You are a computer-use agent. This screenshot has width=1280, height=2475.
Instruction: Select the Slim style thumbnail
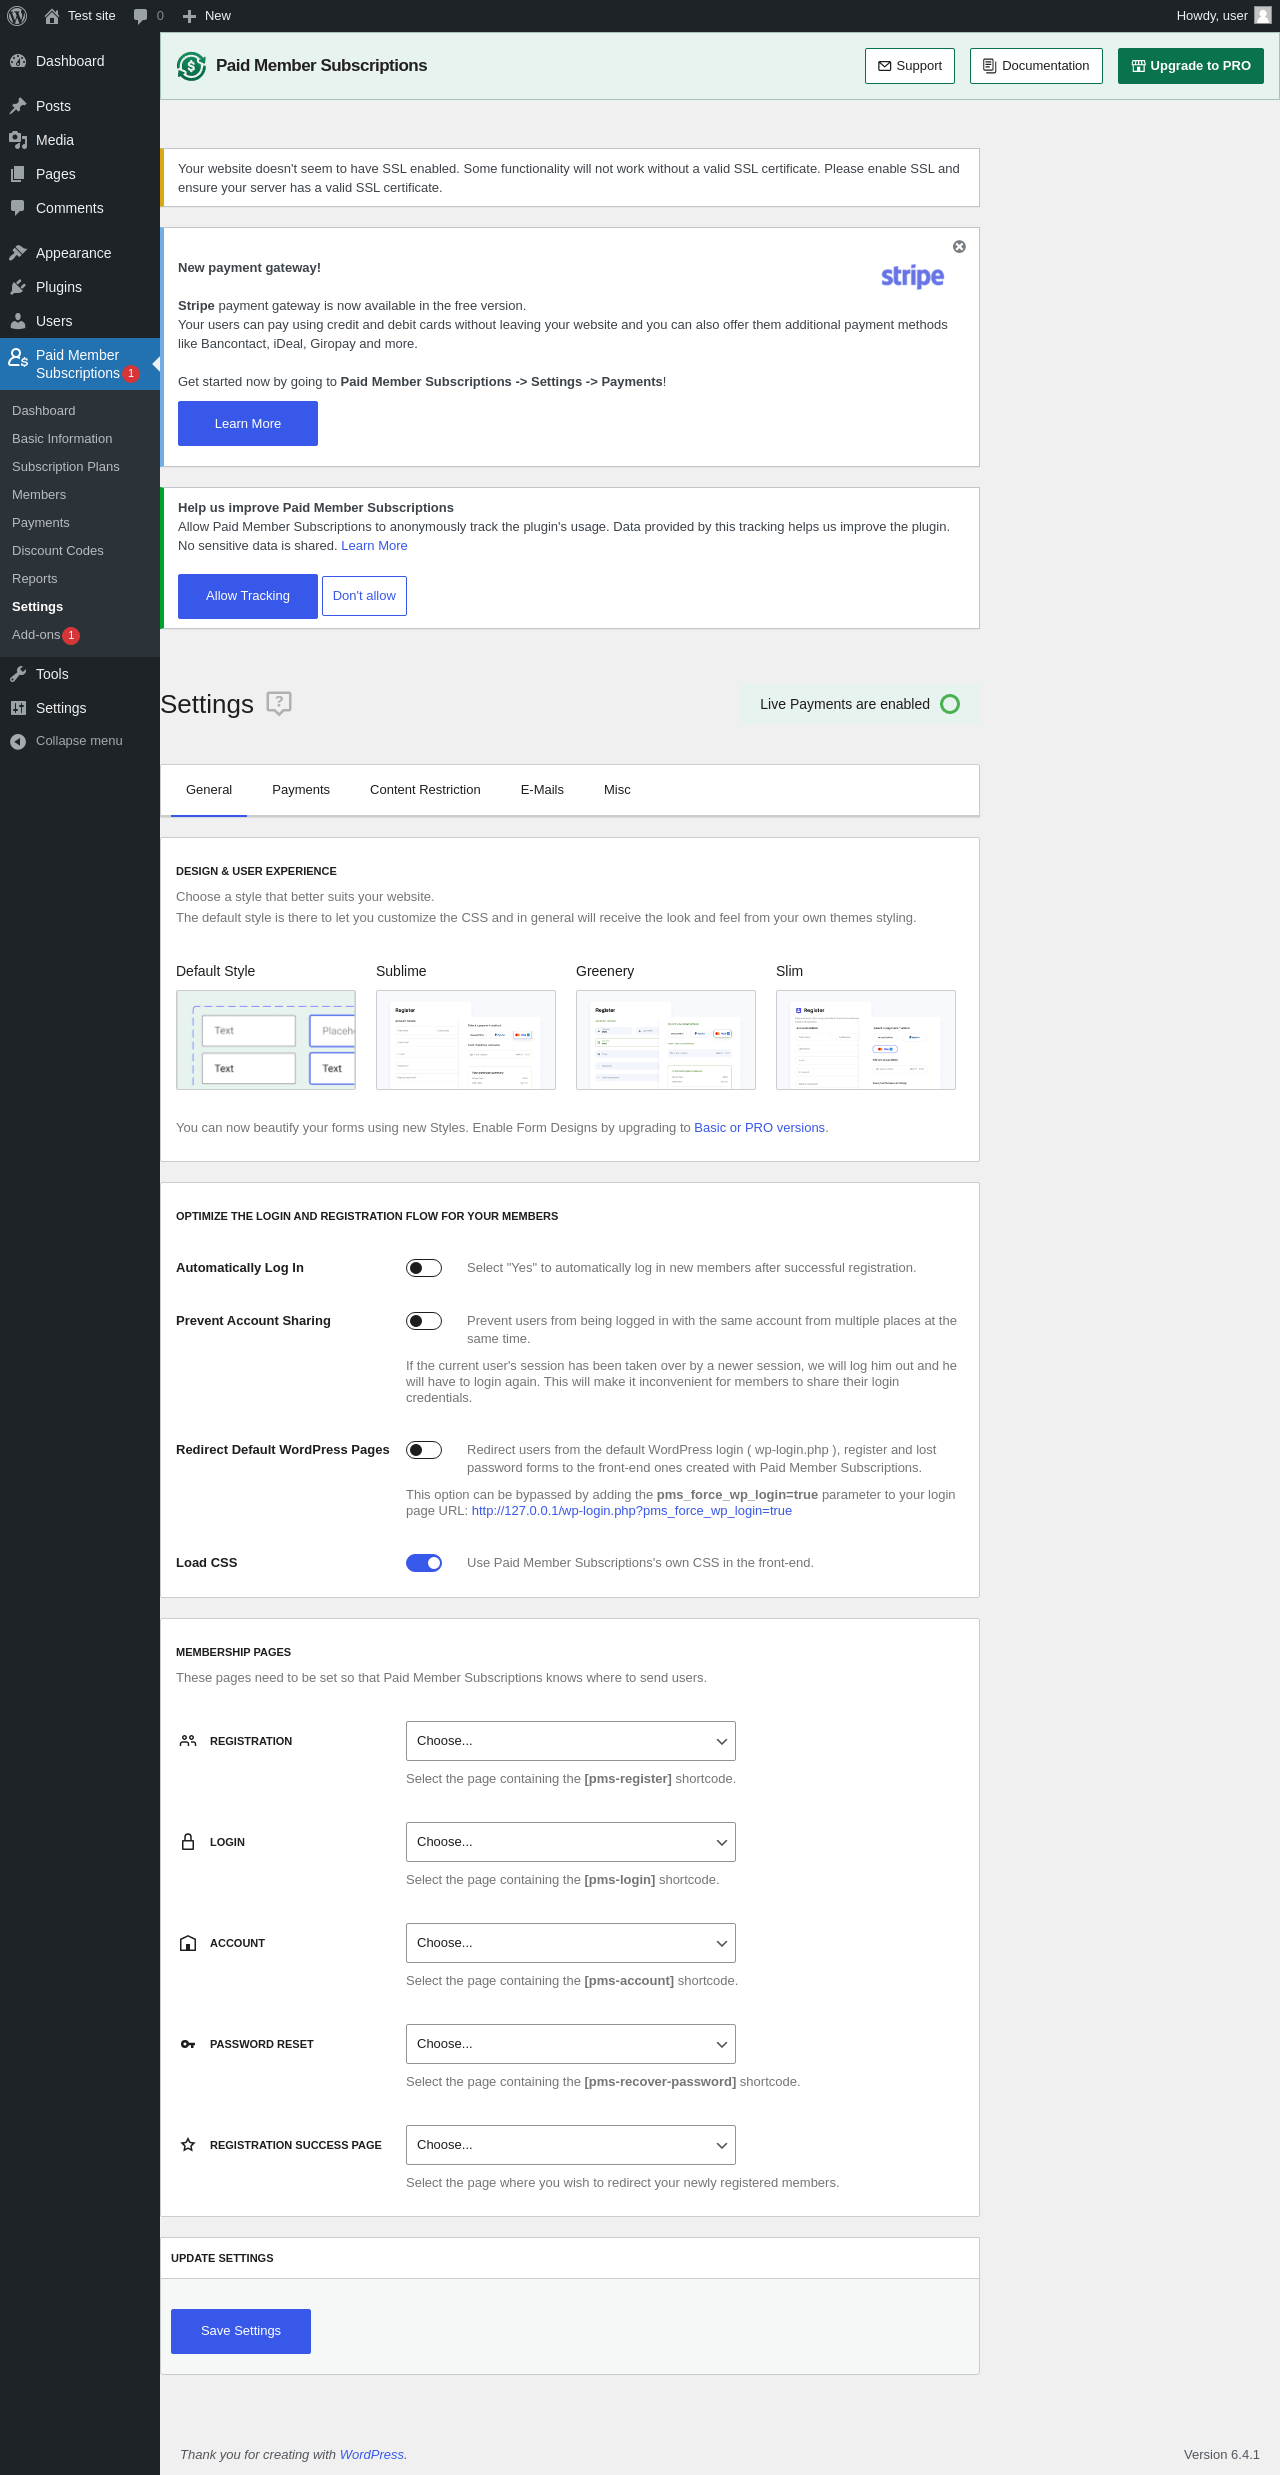(x=866, y=1040)
